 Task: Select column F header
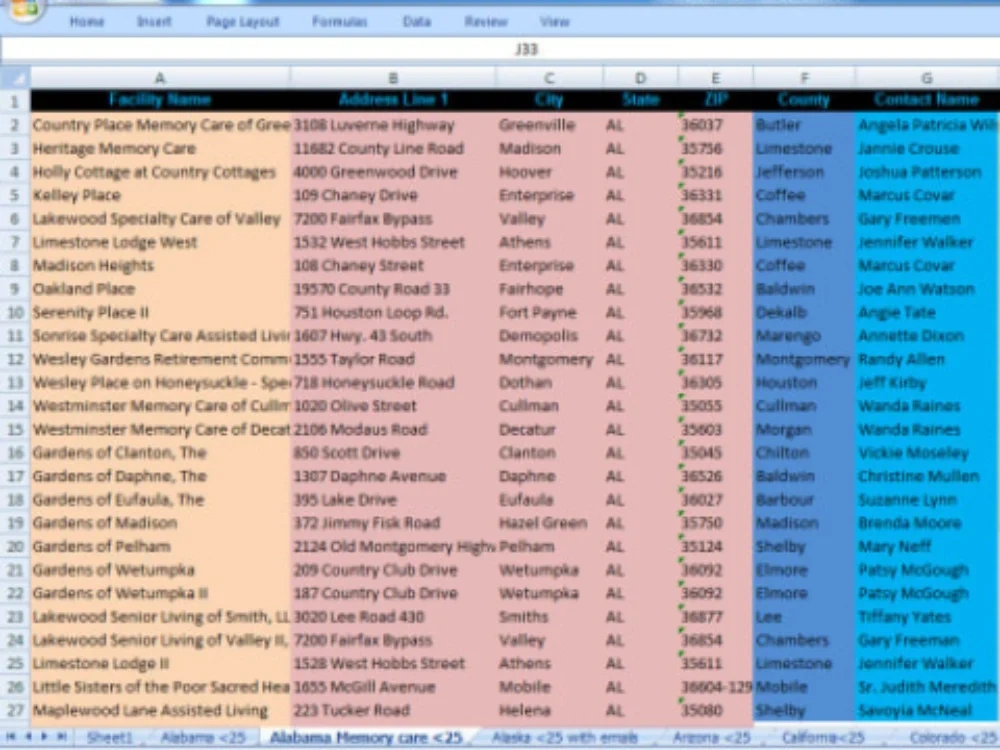pyautogui.click(x=804, y=78)
